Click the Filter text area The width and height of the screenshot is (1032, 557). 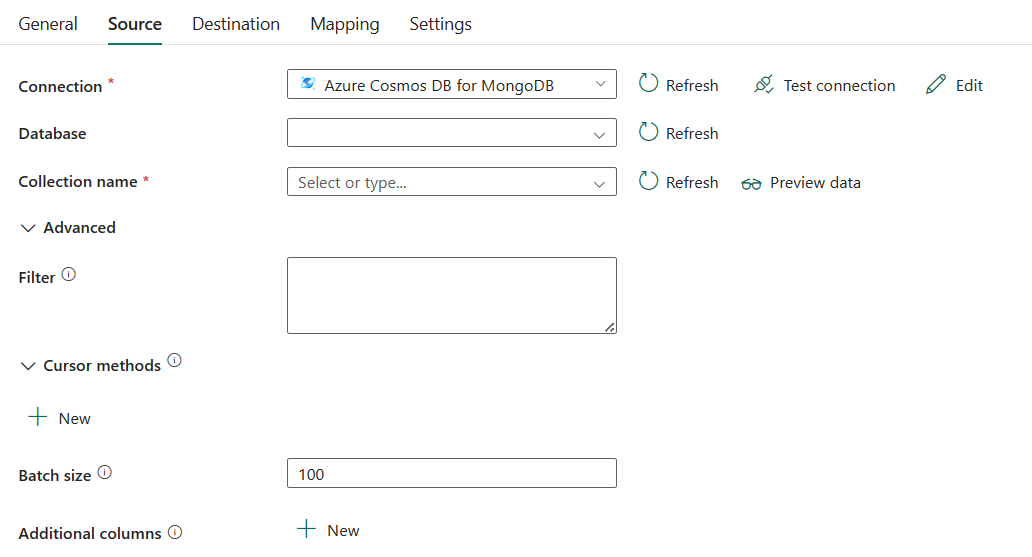pos(452,295)
